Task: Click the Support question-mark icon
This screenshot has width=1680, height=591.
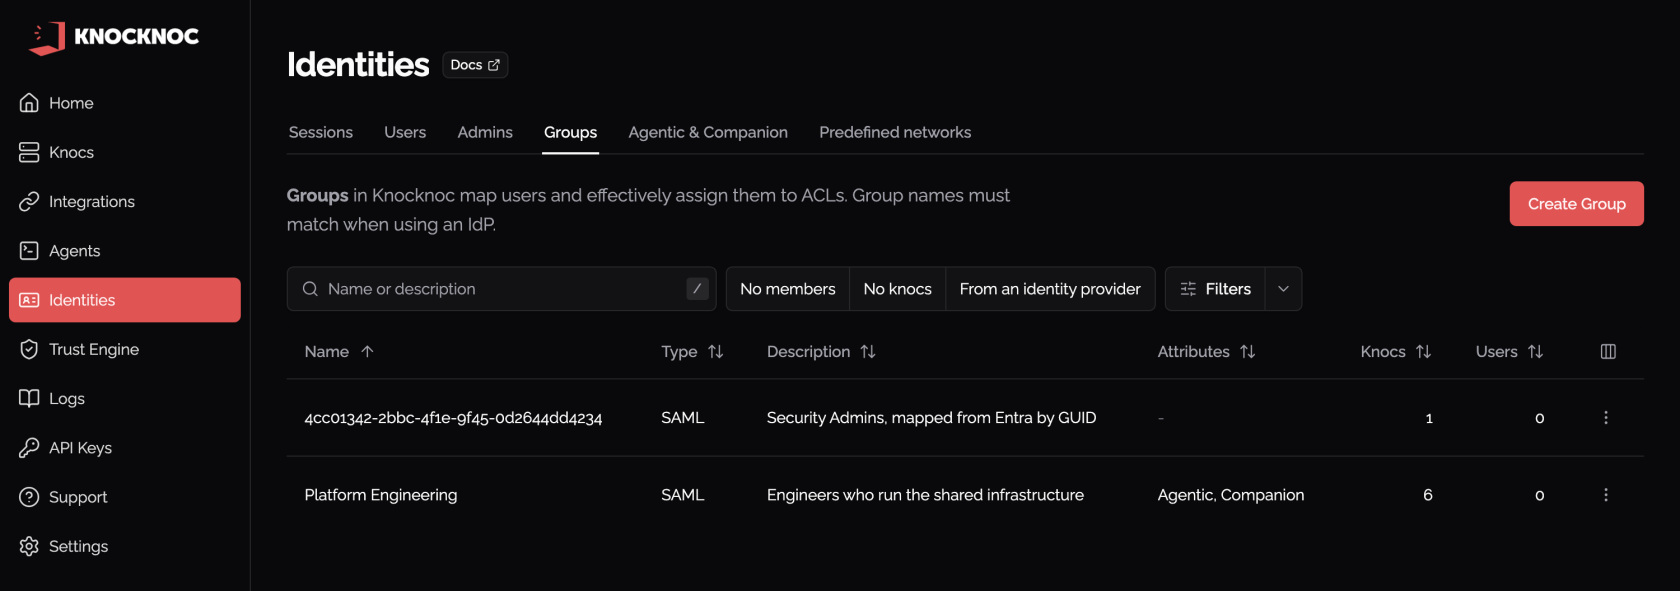Action: click(29, 497)
